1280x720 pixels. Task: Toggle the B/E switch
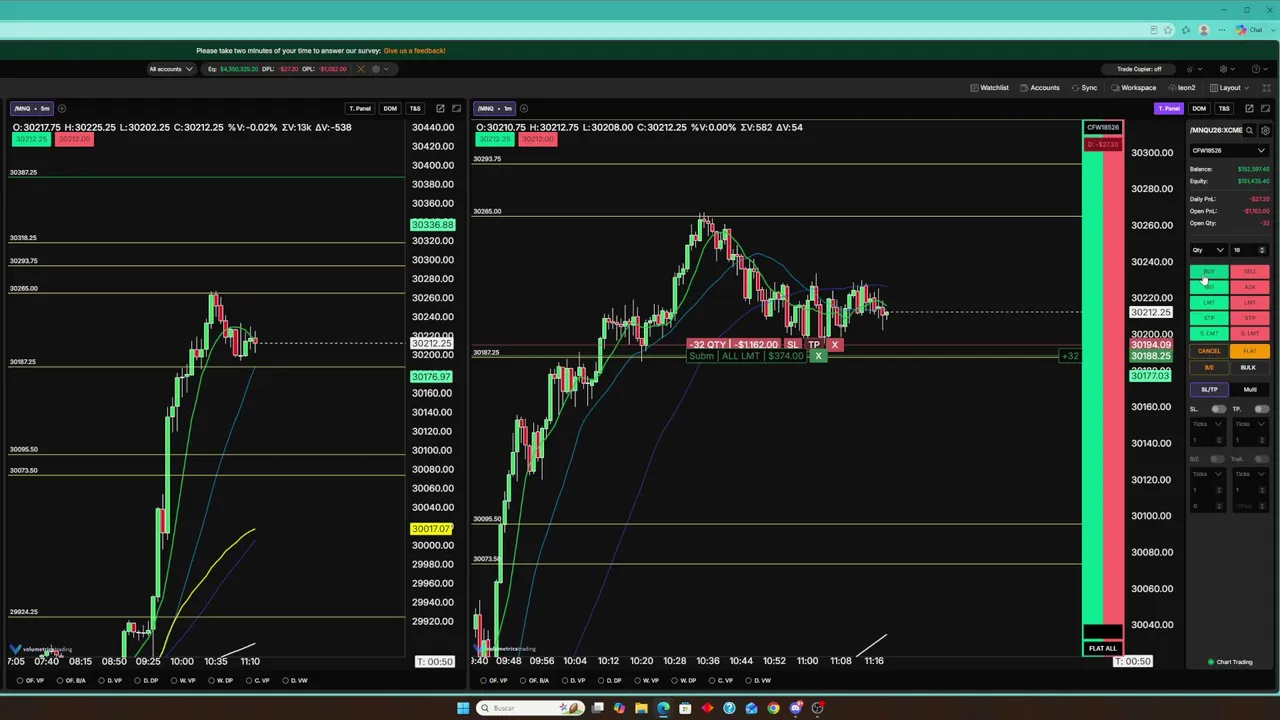(1218, 459)
